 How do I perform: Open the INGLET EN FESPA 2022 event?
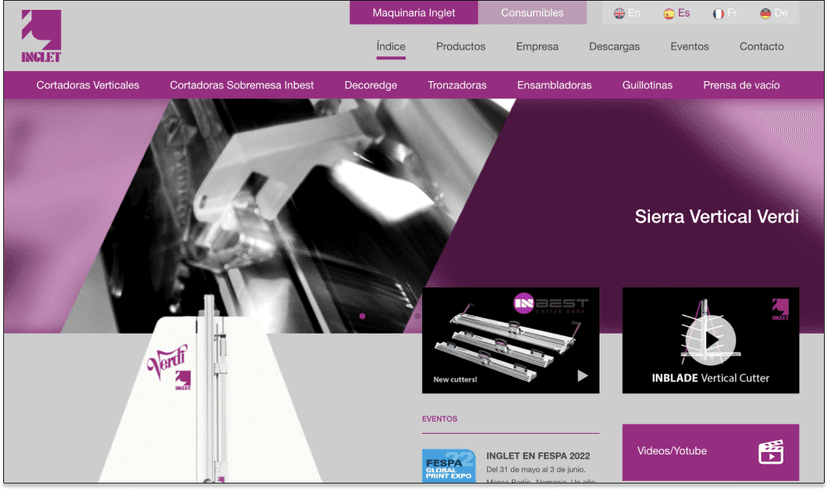click(538, 456)
